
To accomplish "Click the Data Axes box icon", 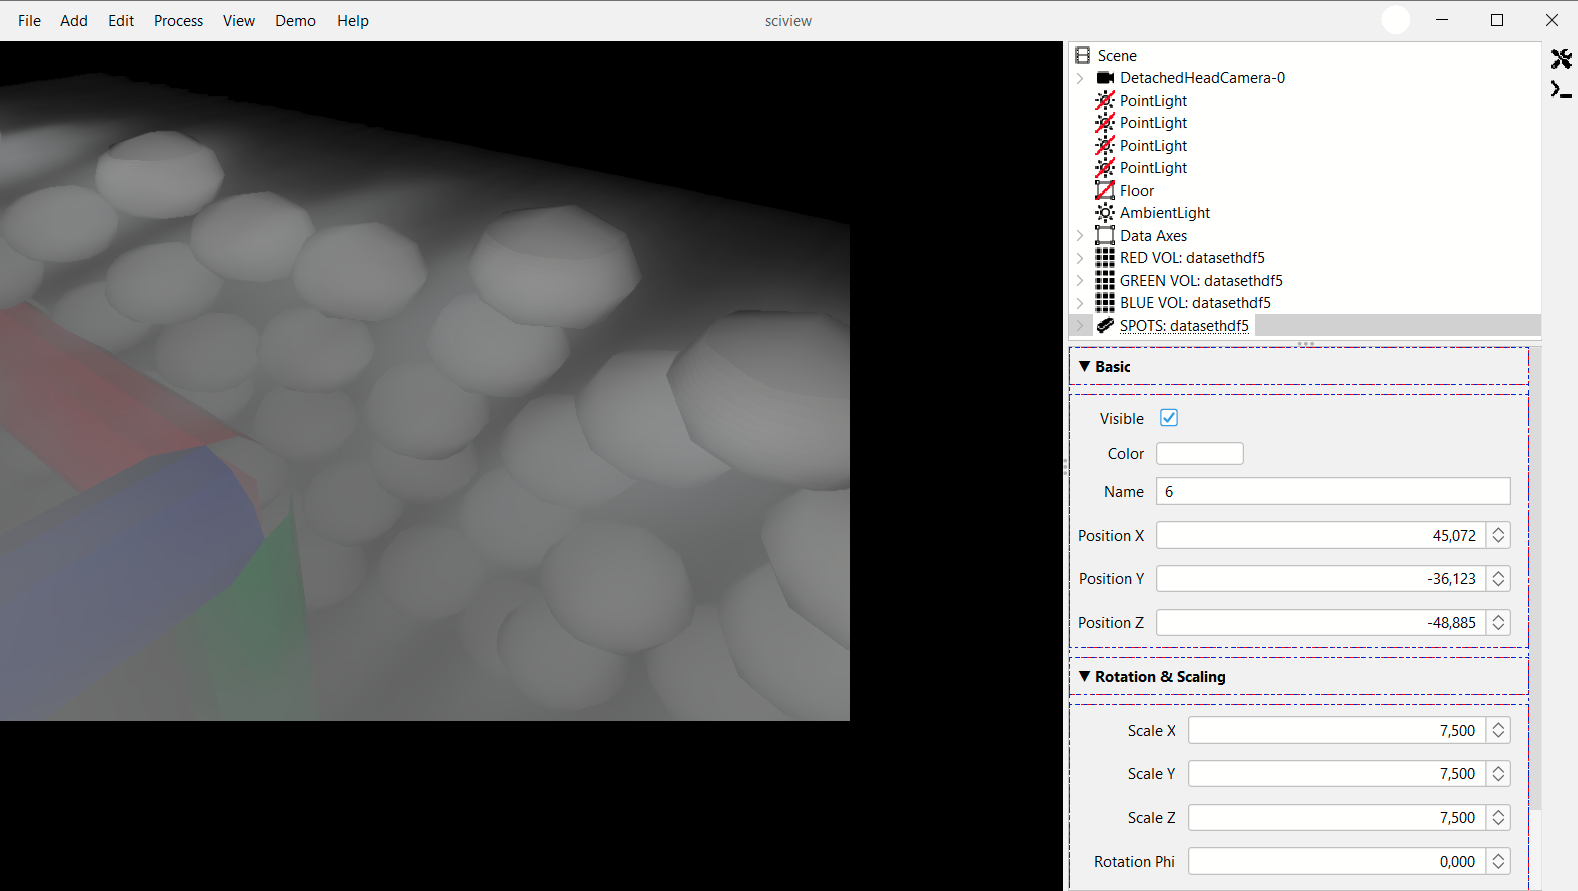I will click(x=1105, y=235).
